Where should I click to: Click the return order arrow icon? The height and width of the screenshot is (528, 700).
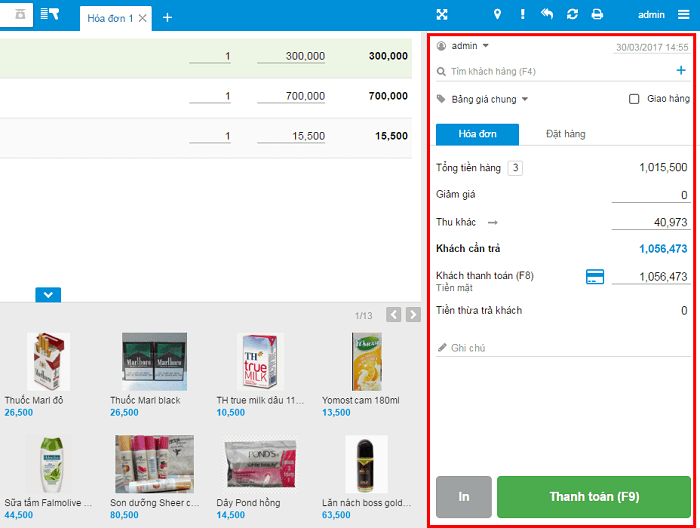pos(547,15)
